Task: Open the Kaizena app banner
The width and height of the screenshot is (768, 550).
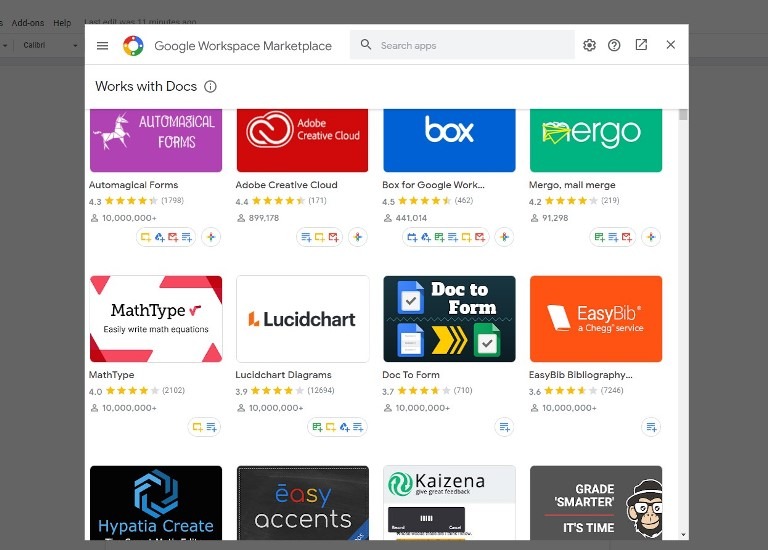Action: [449, 502]
